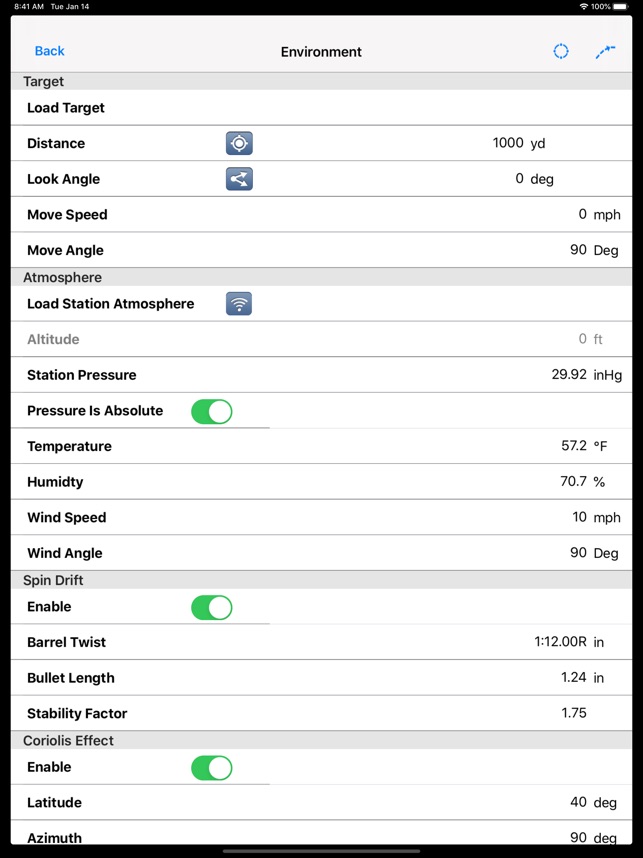Tap the battery icon in status bar
This screenshot has height=858, width=643.
621,6
